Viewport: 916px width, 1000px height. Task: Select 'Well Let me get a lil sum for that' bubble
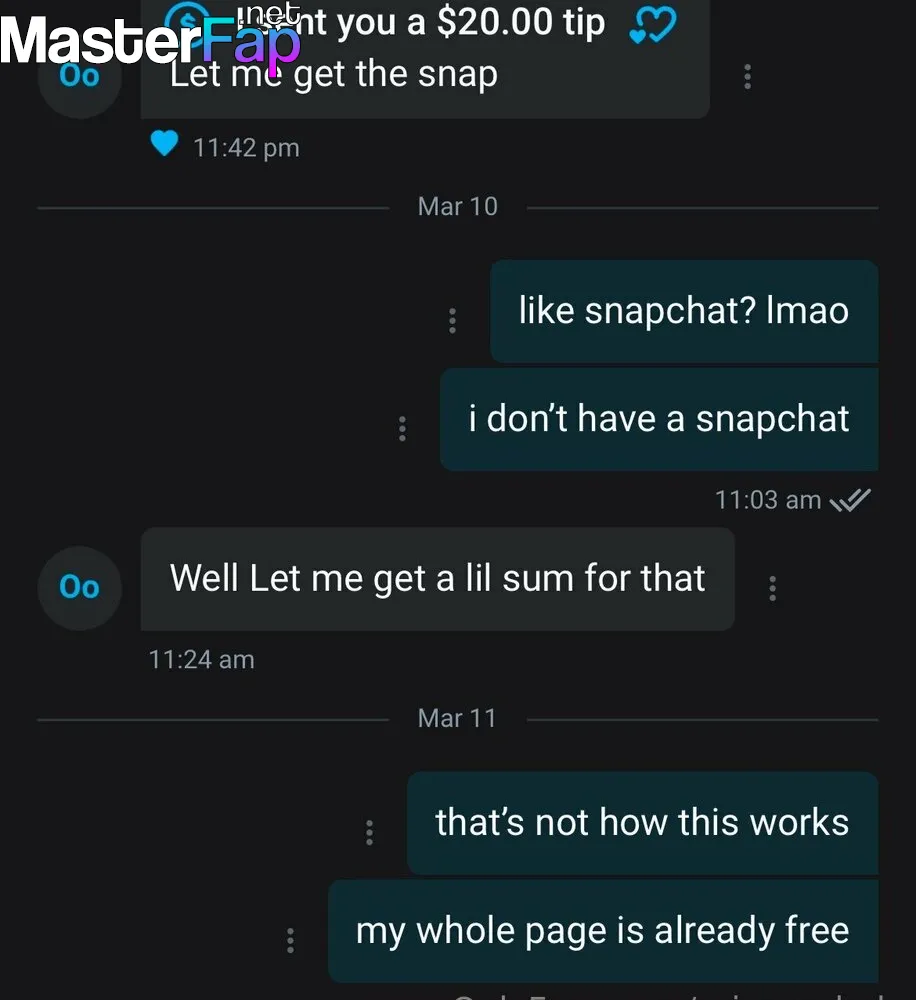pos(438,578)
